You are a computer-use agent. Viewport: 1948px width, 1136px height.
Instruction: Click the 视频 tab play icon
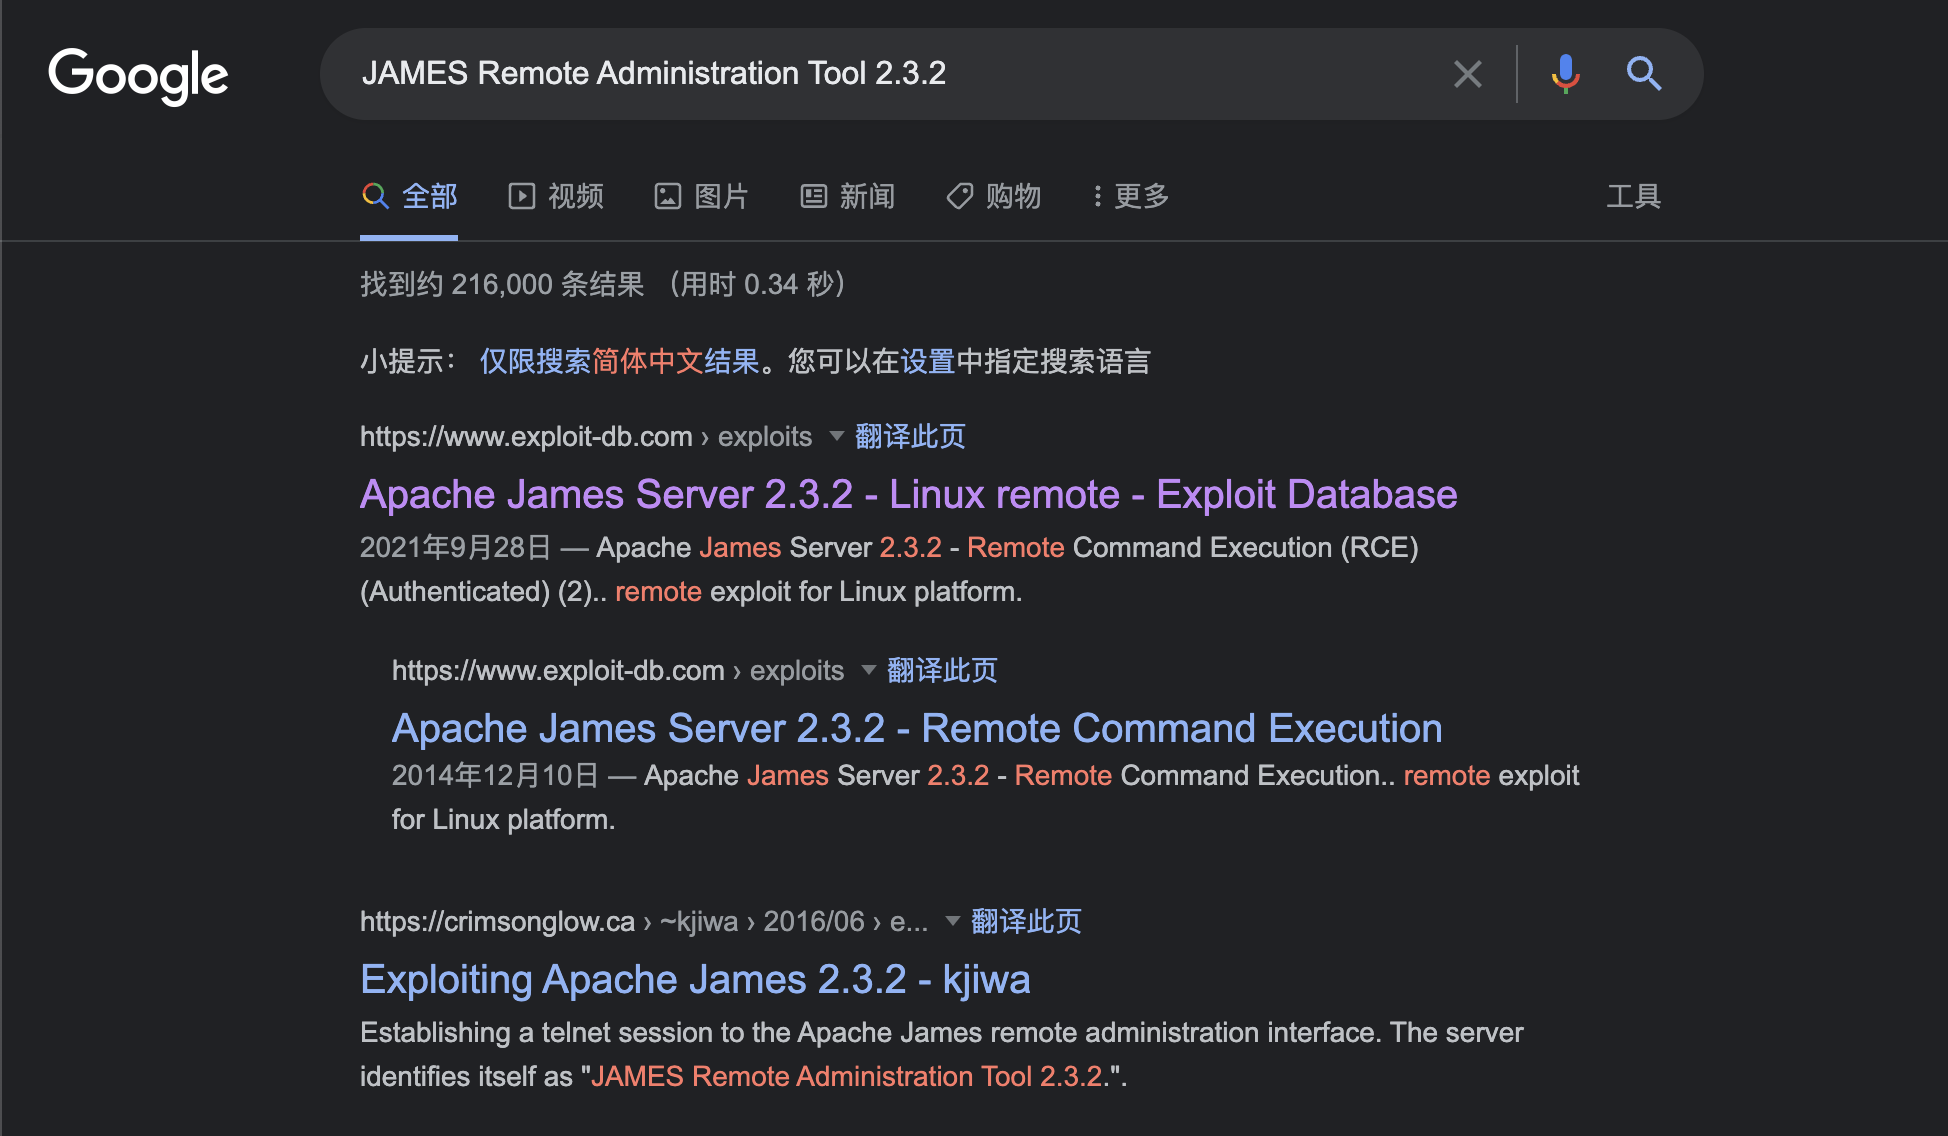[x=522, y=196]
